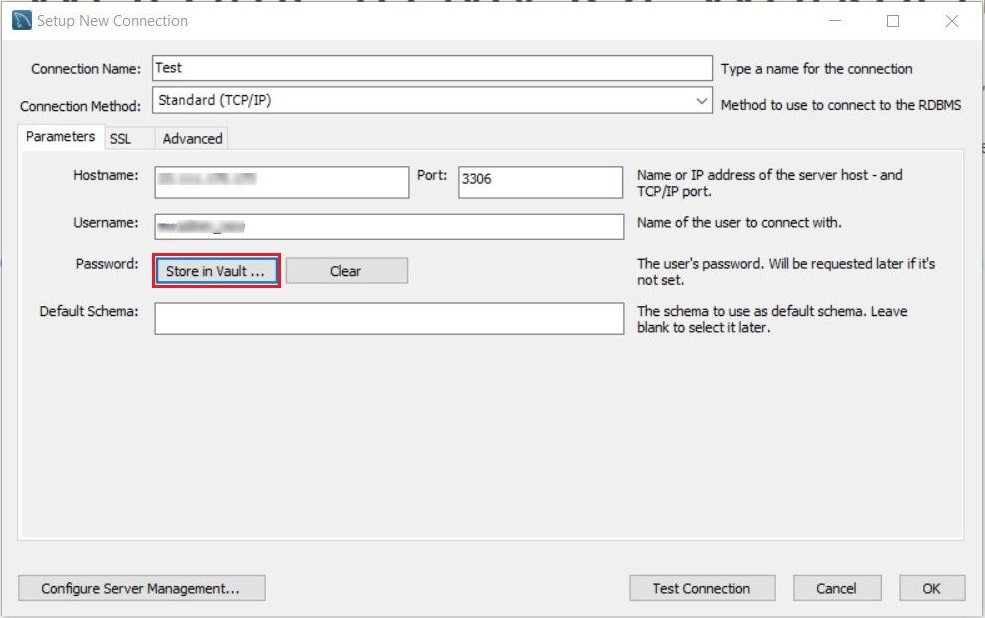Switch to the Parameters tab
985x618 pixels.
click(x=60, y=137)
